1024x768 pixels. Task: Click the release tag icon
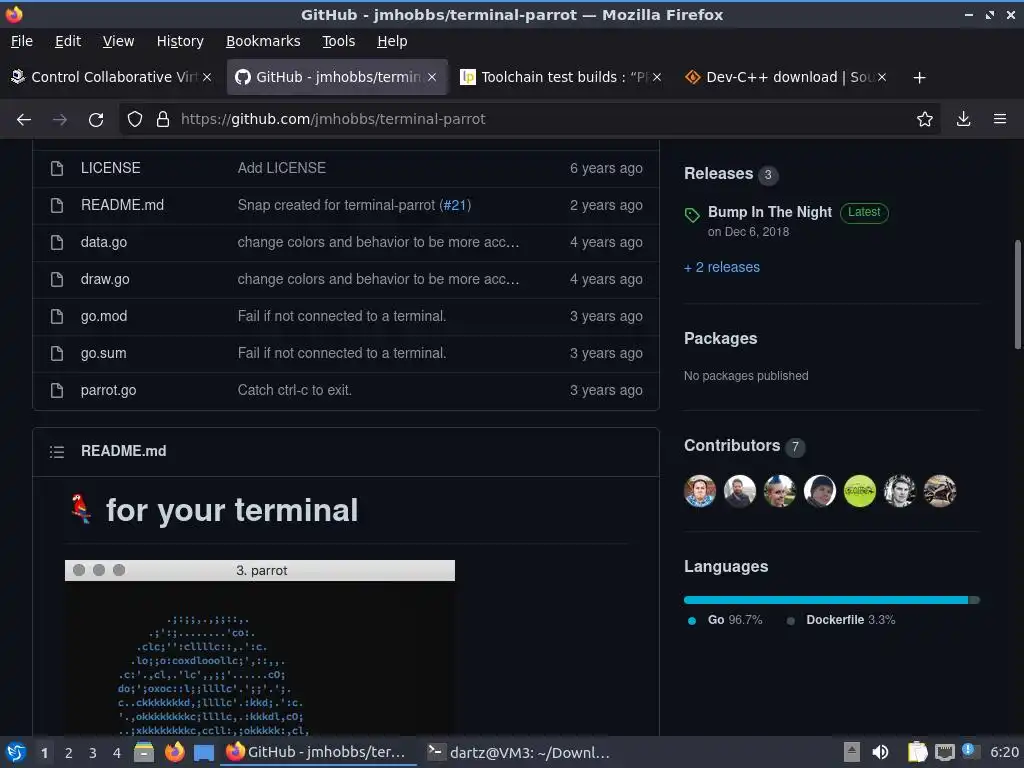(692, 215)
